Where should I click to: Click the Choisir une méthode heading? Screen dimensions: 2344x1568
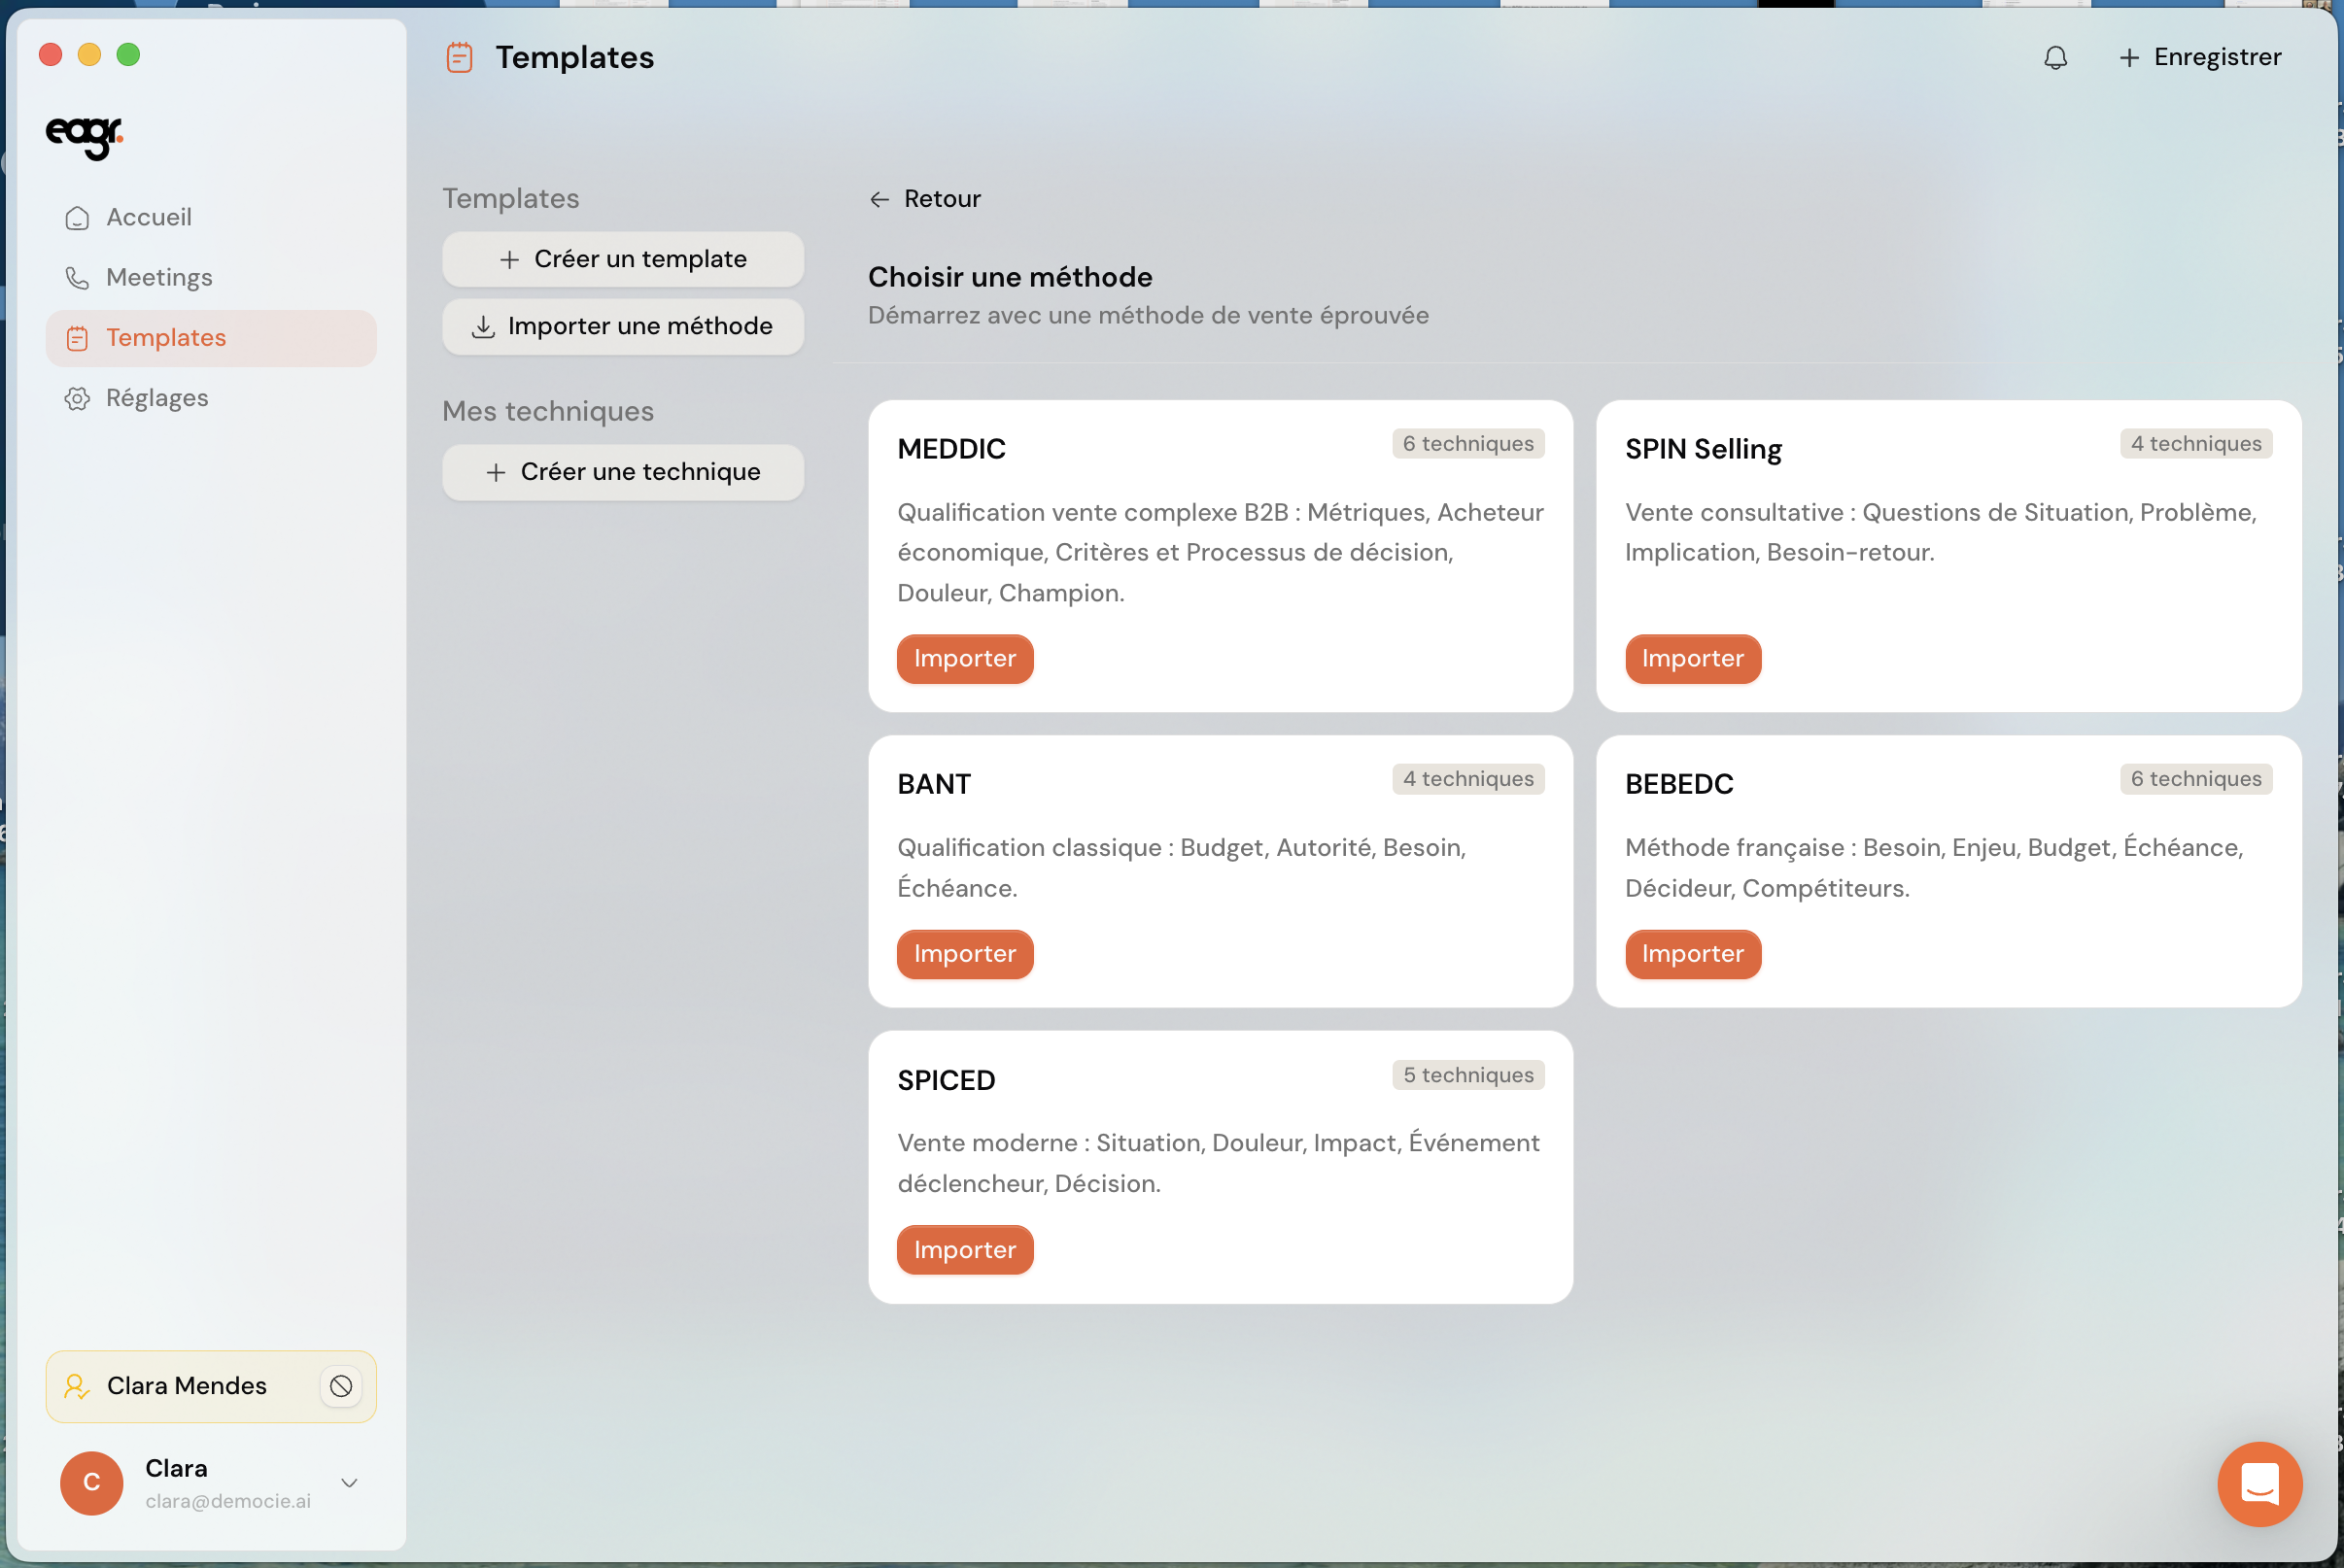coord(1010,277)
